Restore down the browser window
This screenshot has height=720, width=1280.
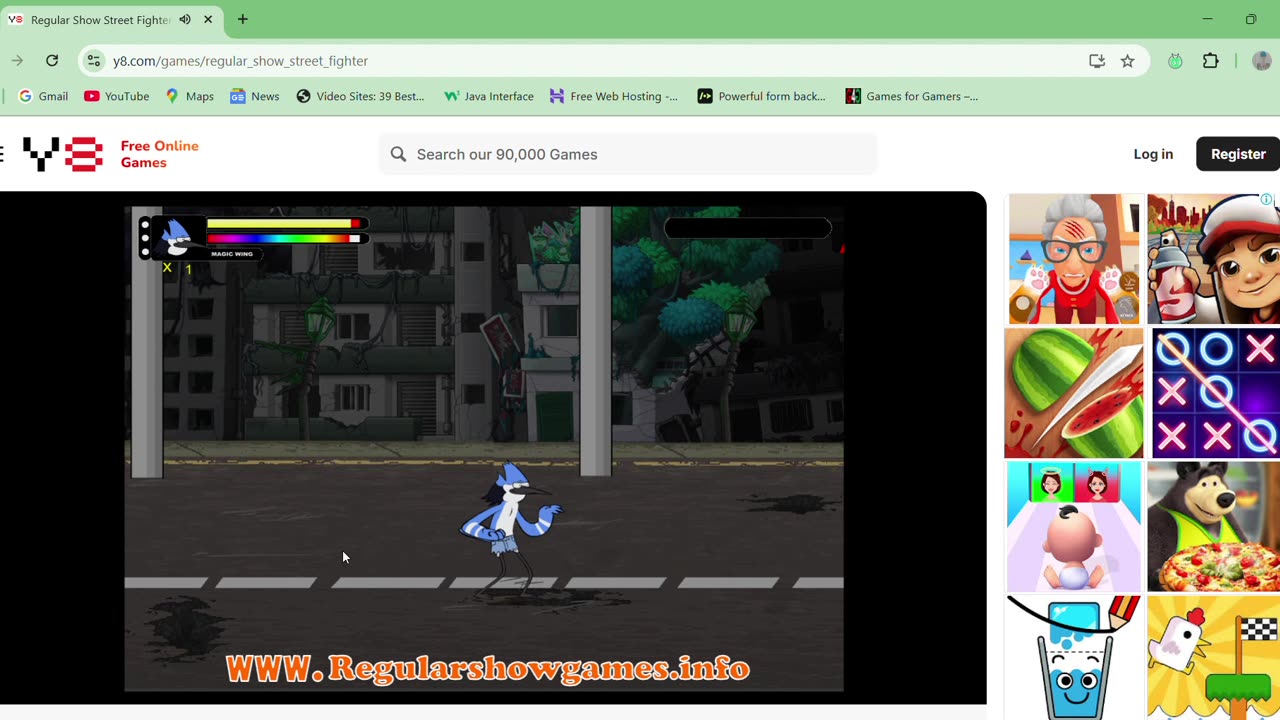pos(1251,19)
